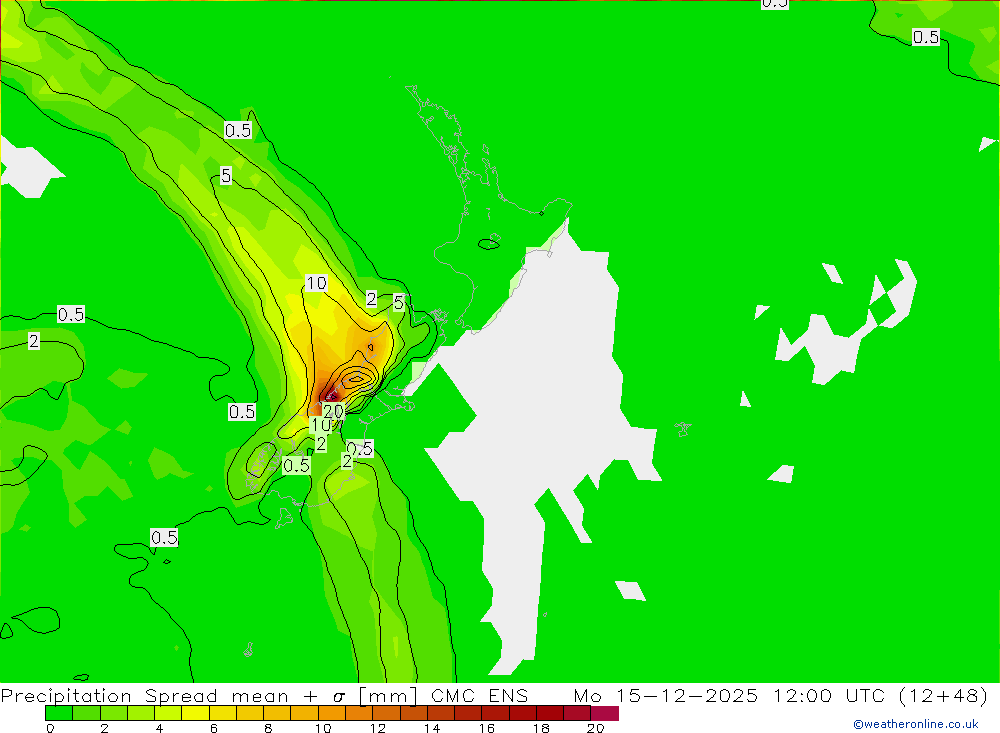1000x733 pixels.
Task: Click the legend tick label '12'
Action: [378, 728]
